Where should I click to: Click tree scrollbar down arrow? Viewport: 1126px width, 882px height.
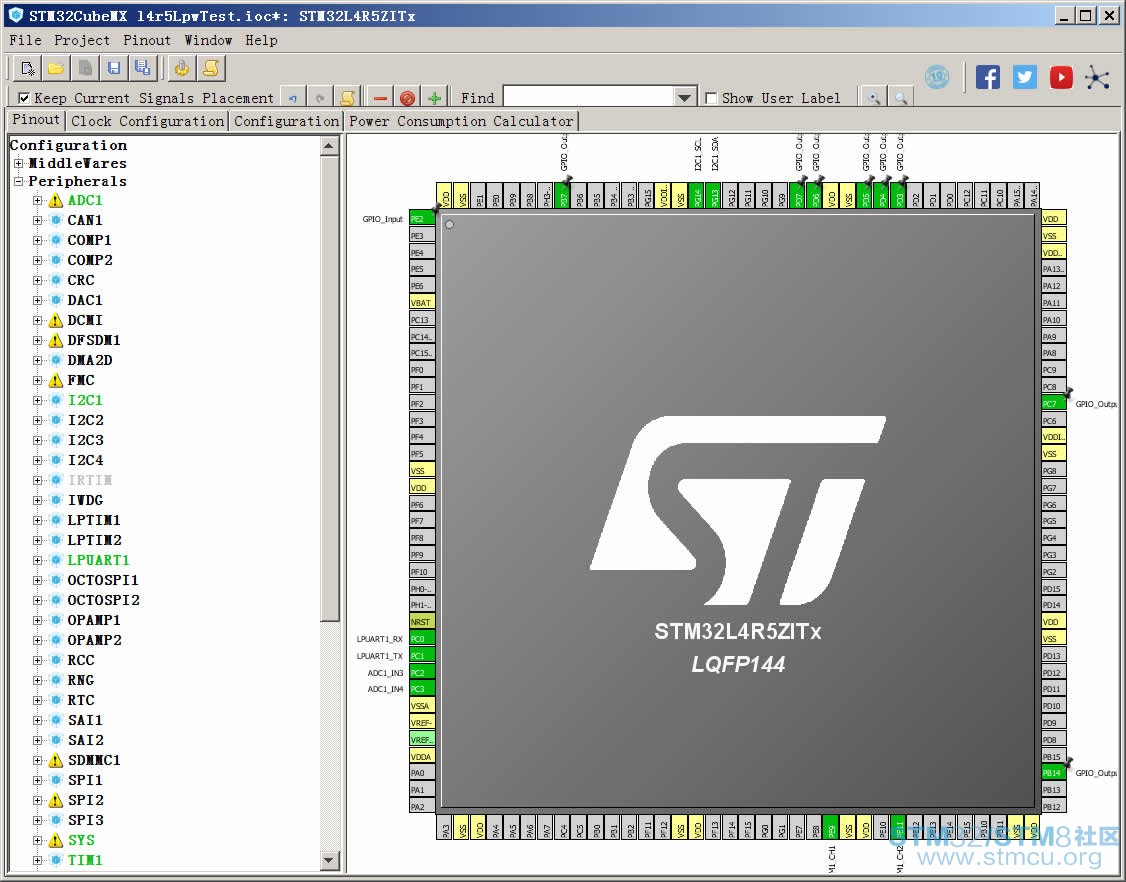coord(329,860)
